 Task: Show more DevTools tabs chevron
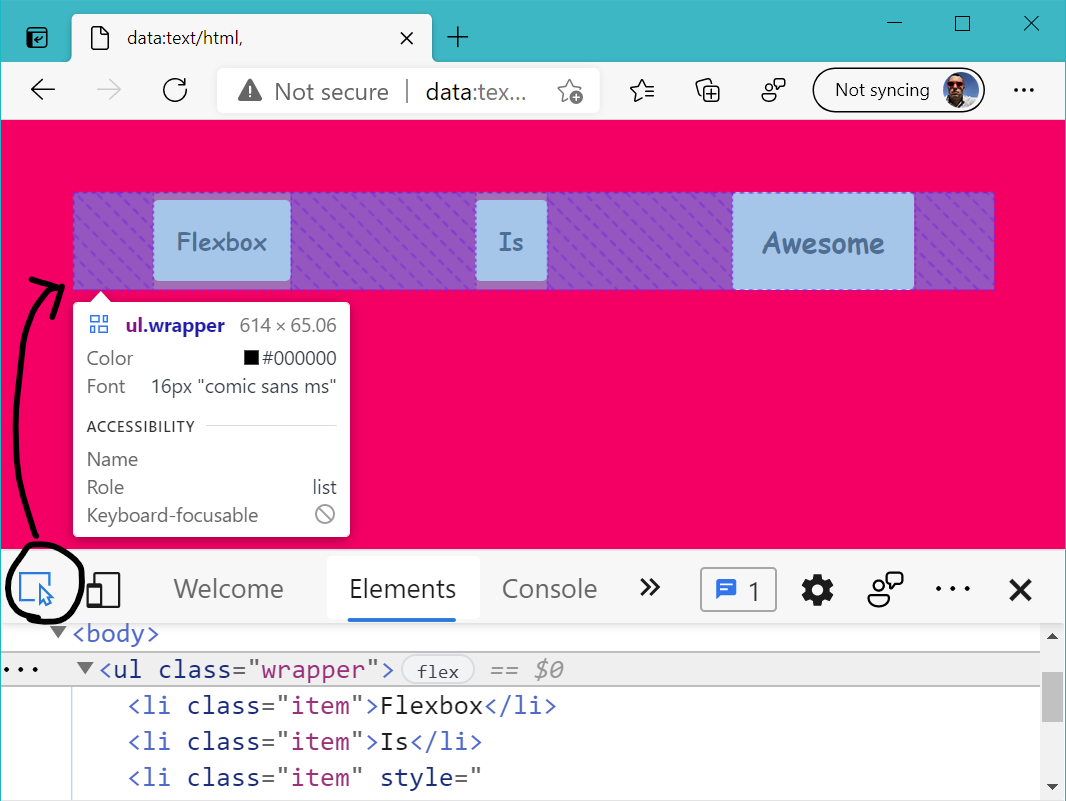pyautogui.click(x=650, y=588)
